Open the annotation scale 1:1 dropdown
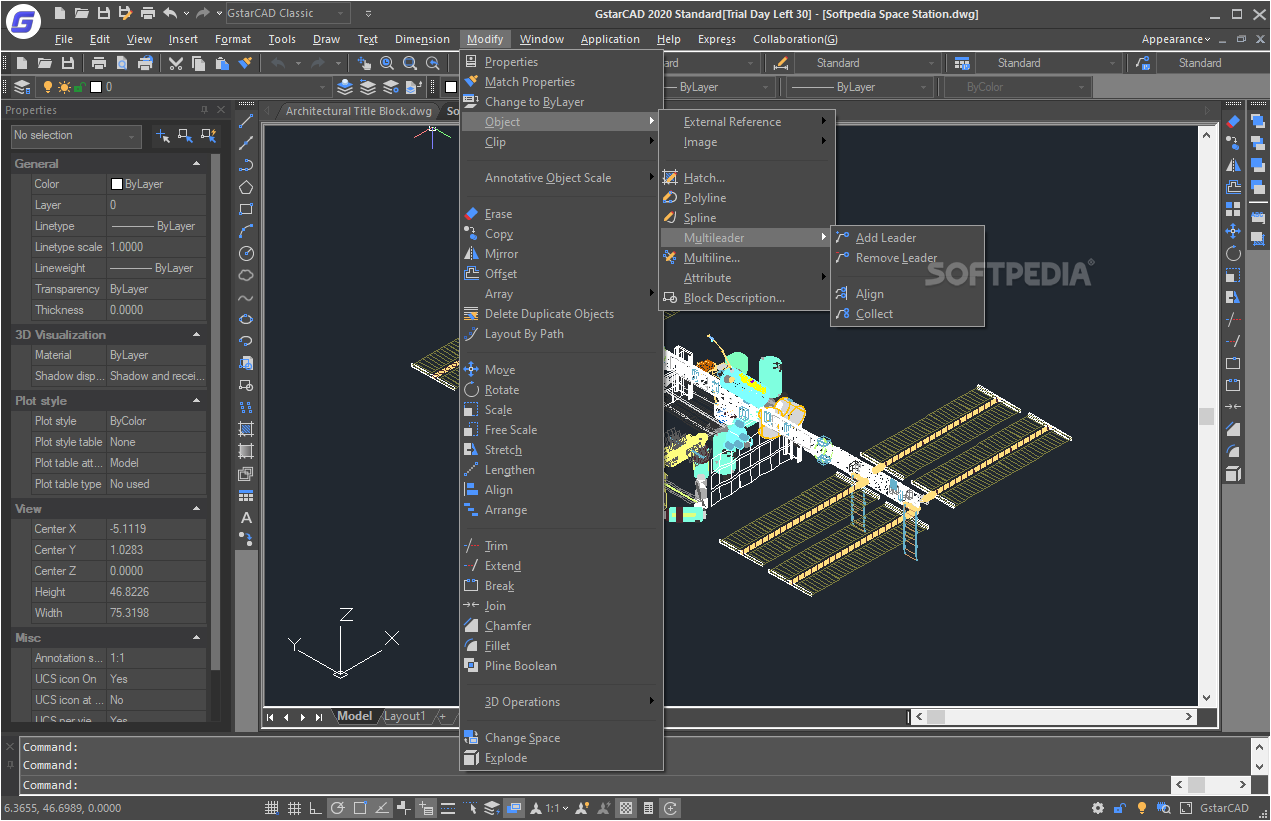 click(x=557, y=808)
